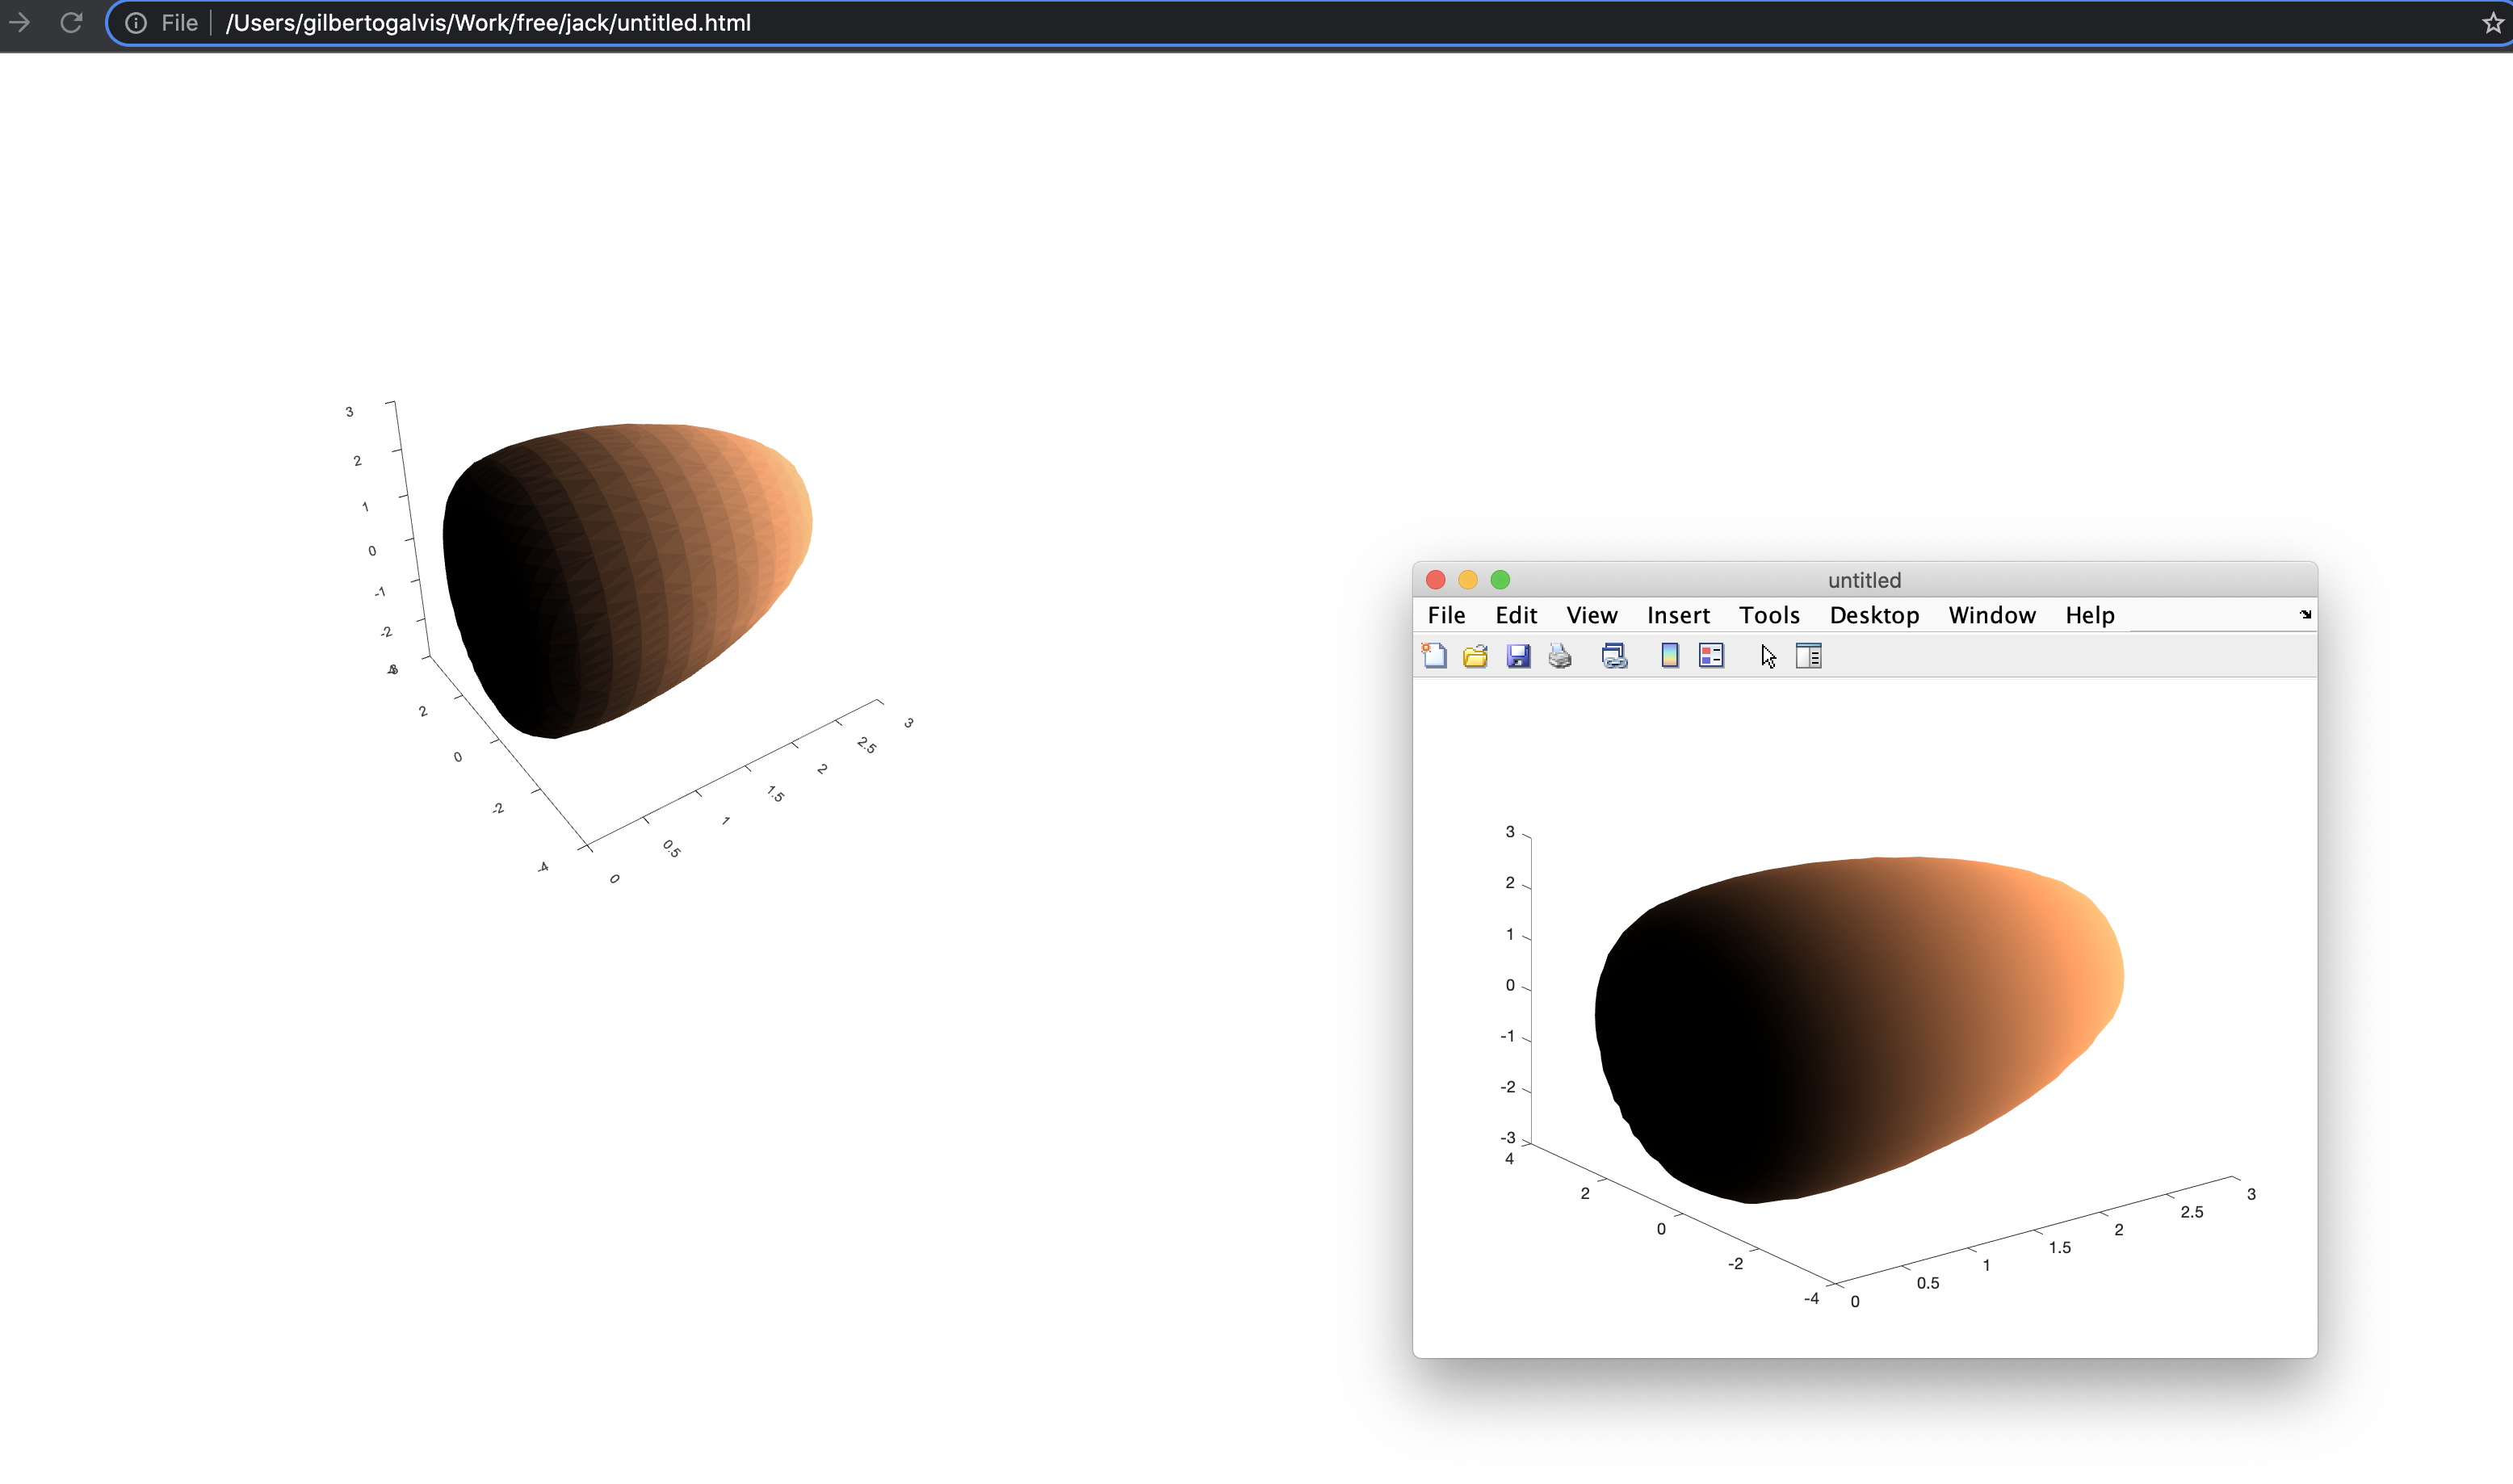This screenshot has width=2513, height=1484.
Task: Reload the page in the browser
Action: (71, 22)
